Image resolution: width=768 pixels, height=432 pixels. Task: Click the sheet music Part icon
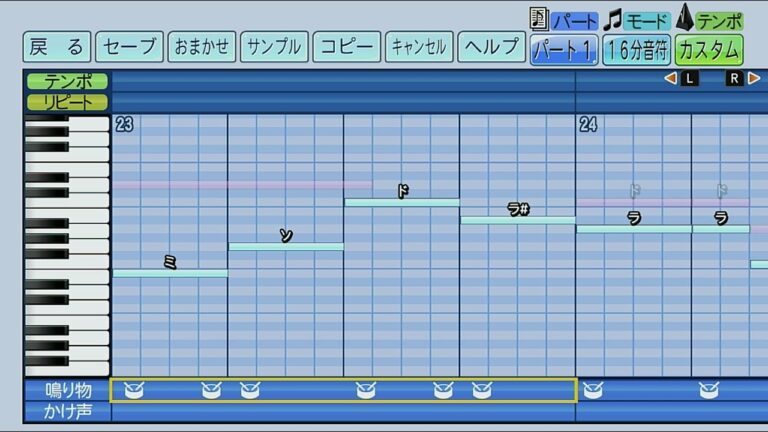tap(539, 18)
